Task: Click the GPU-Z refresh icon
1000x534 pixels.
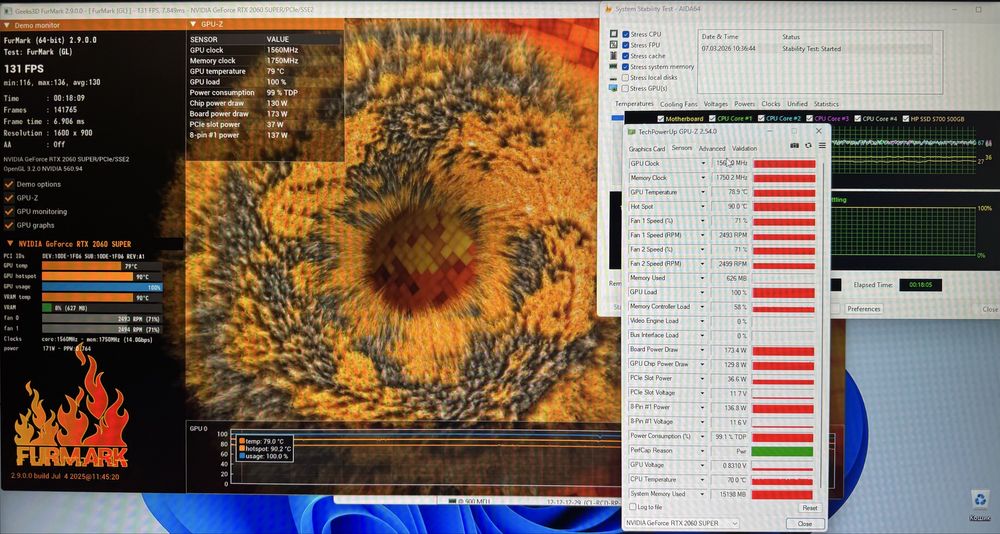Action: click(x=808, y=146)
